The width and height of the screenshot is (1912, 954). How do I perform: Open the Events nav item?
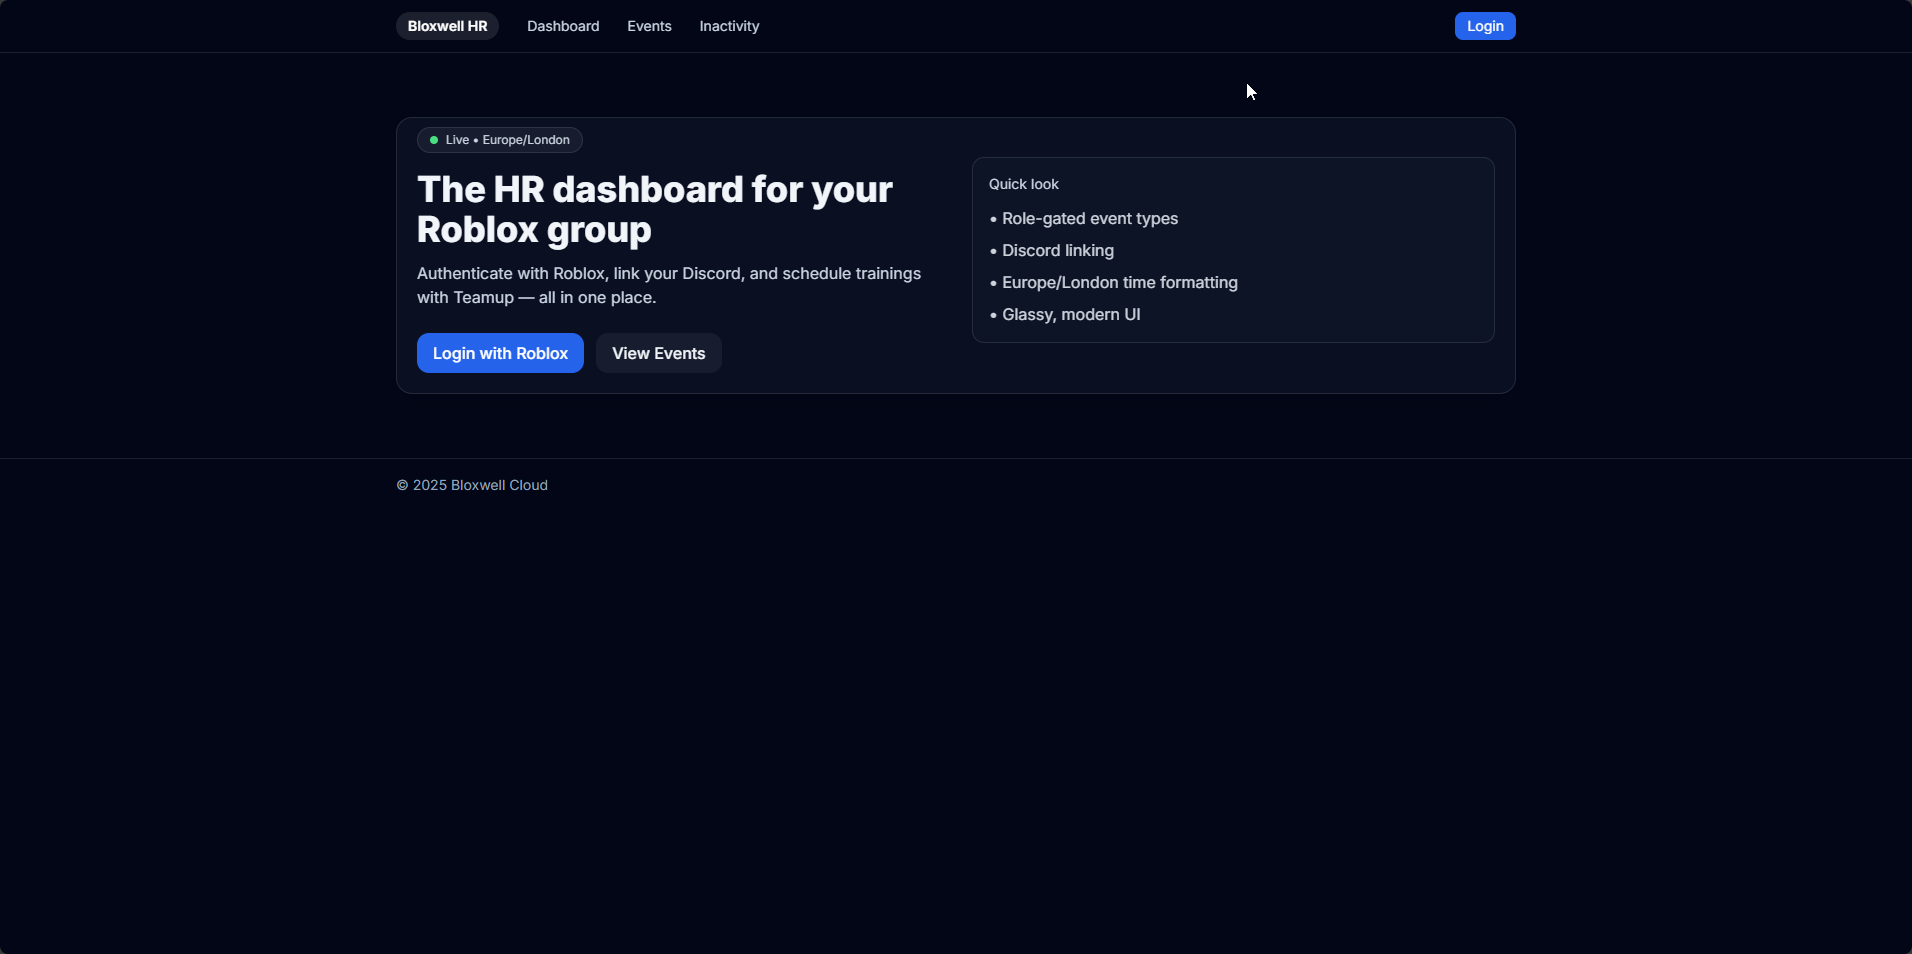[649, 26]
